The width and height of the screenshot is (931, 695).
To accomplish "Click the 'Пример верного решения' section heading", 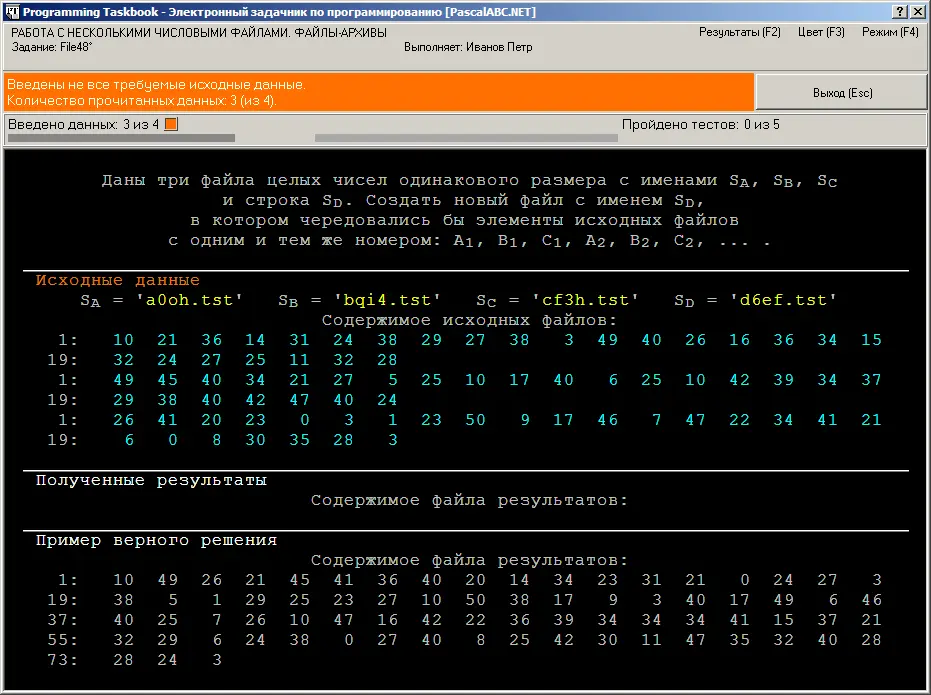I will click(x=156, y=540).
